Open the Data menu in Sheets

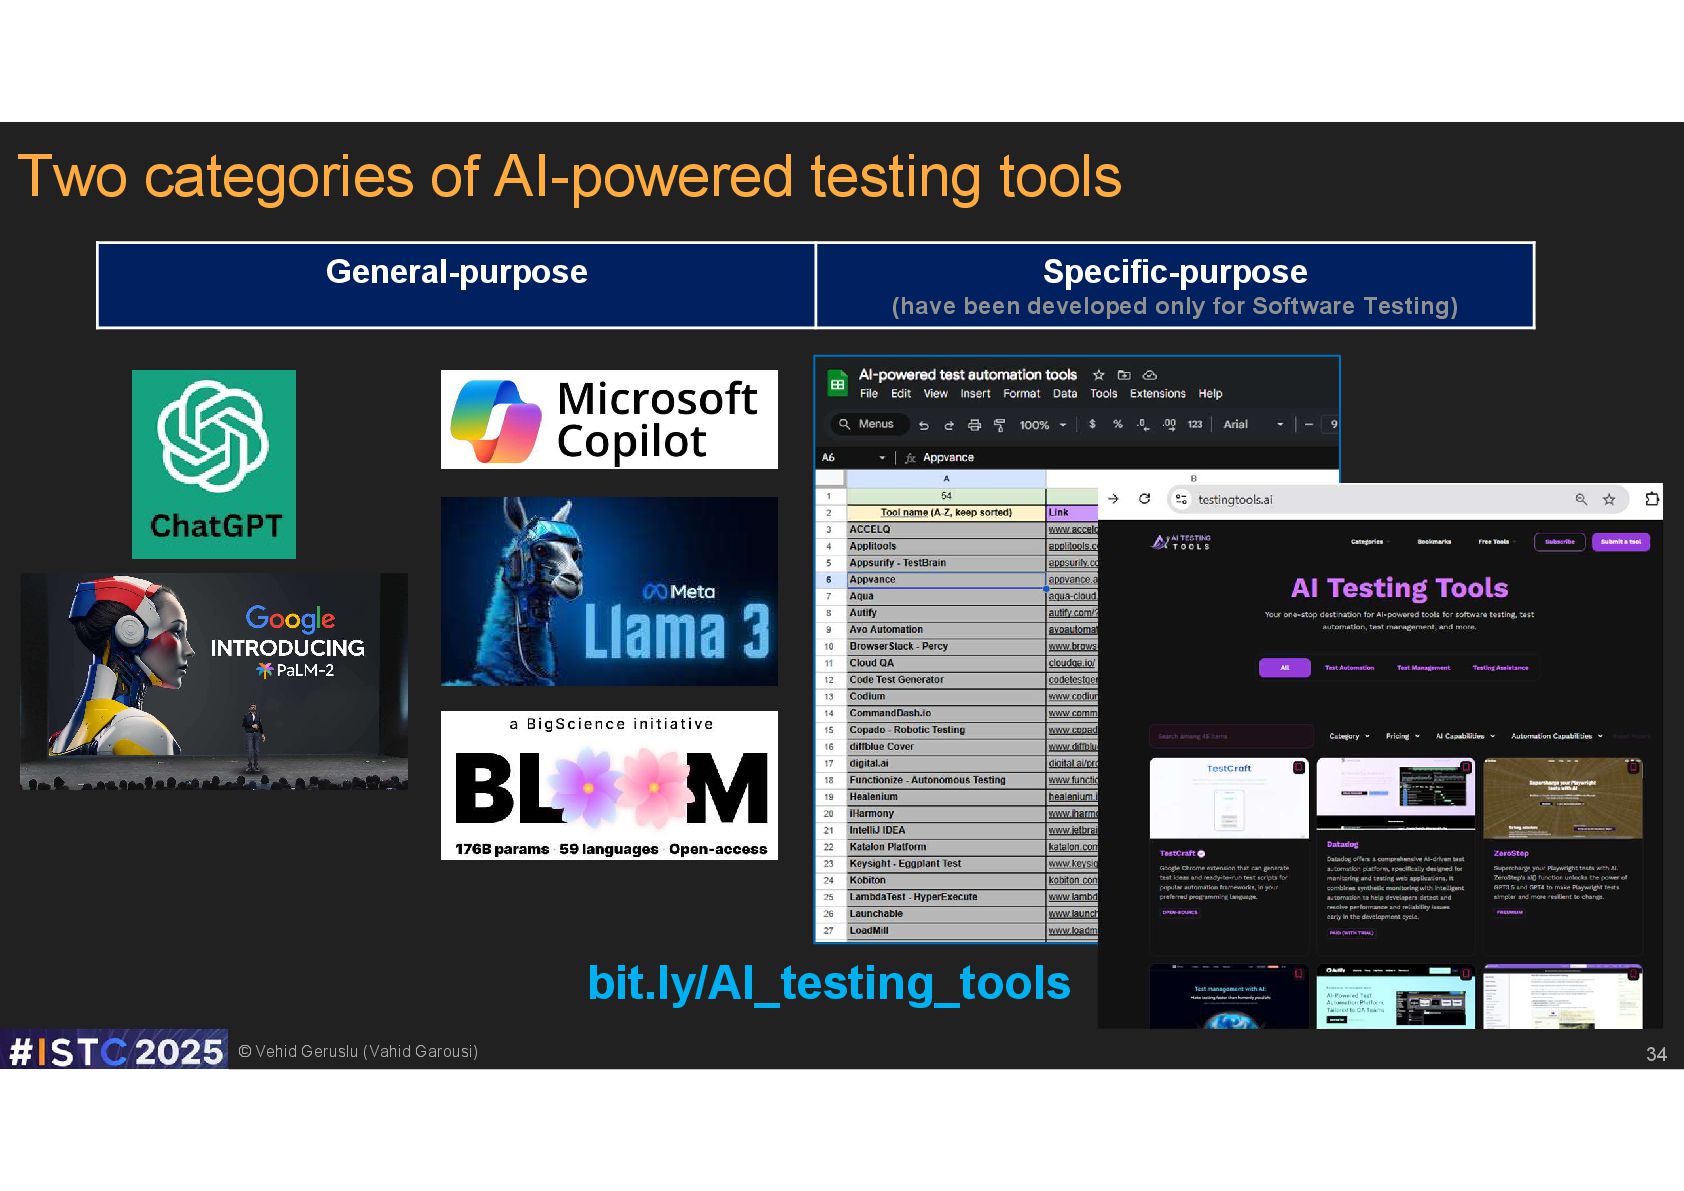pyautogui.click(x=1065, y=394)
